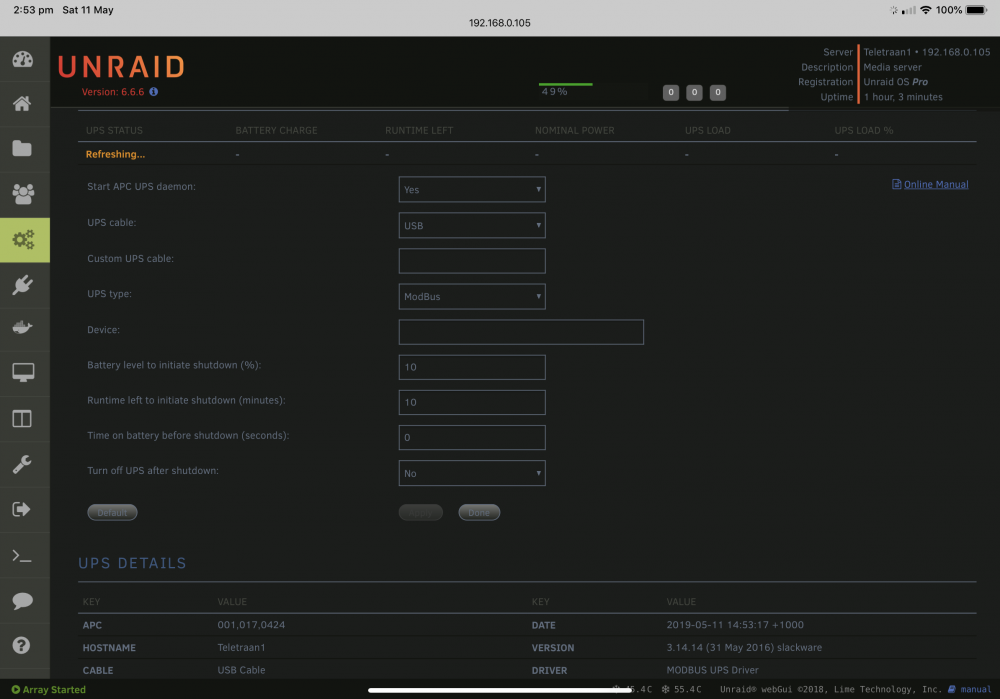Click the browser address bar 192.168.0.105
This screenshot has height=699, width=1000.
tap(500, 23)
